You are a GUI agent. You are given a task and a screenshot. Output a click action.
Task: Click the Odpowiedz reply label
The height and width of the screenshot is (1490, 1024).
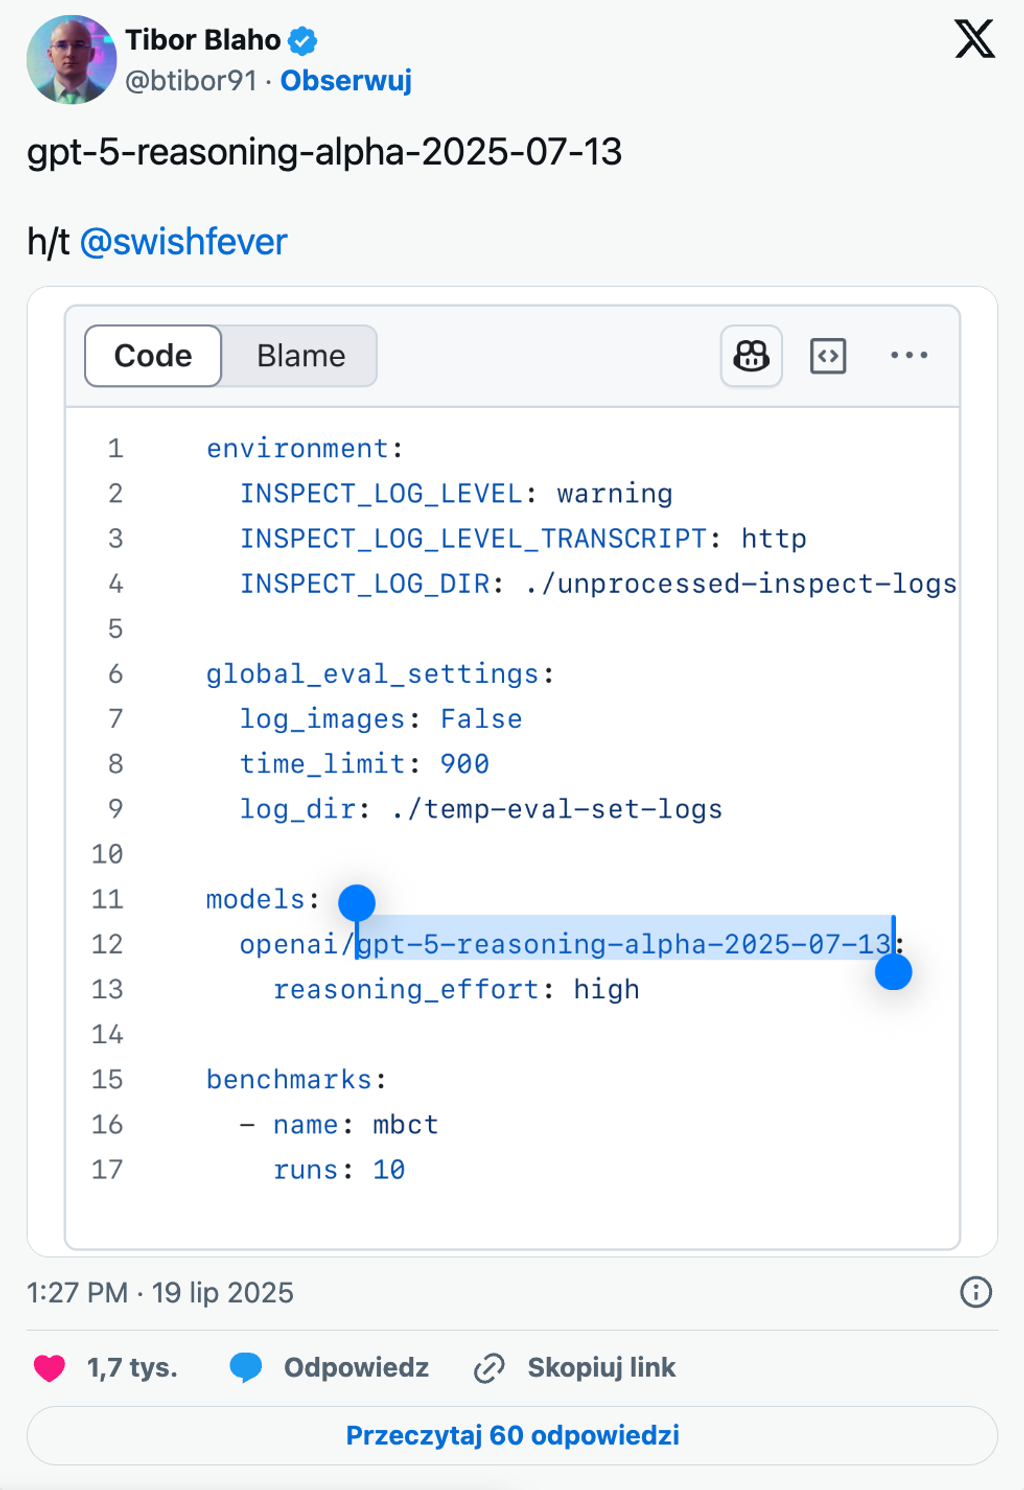click(356, 1367)
